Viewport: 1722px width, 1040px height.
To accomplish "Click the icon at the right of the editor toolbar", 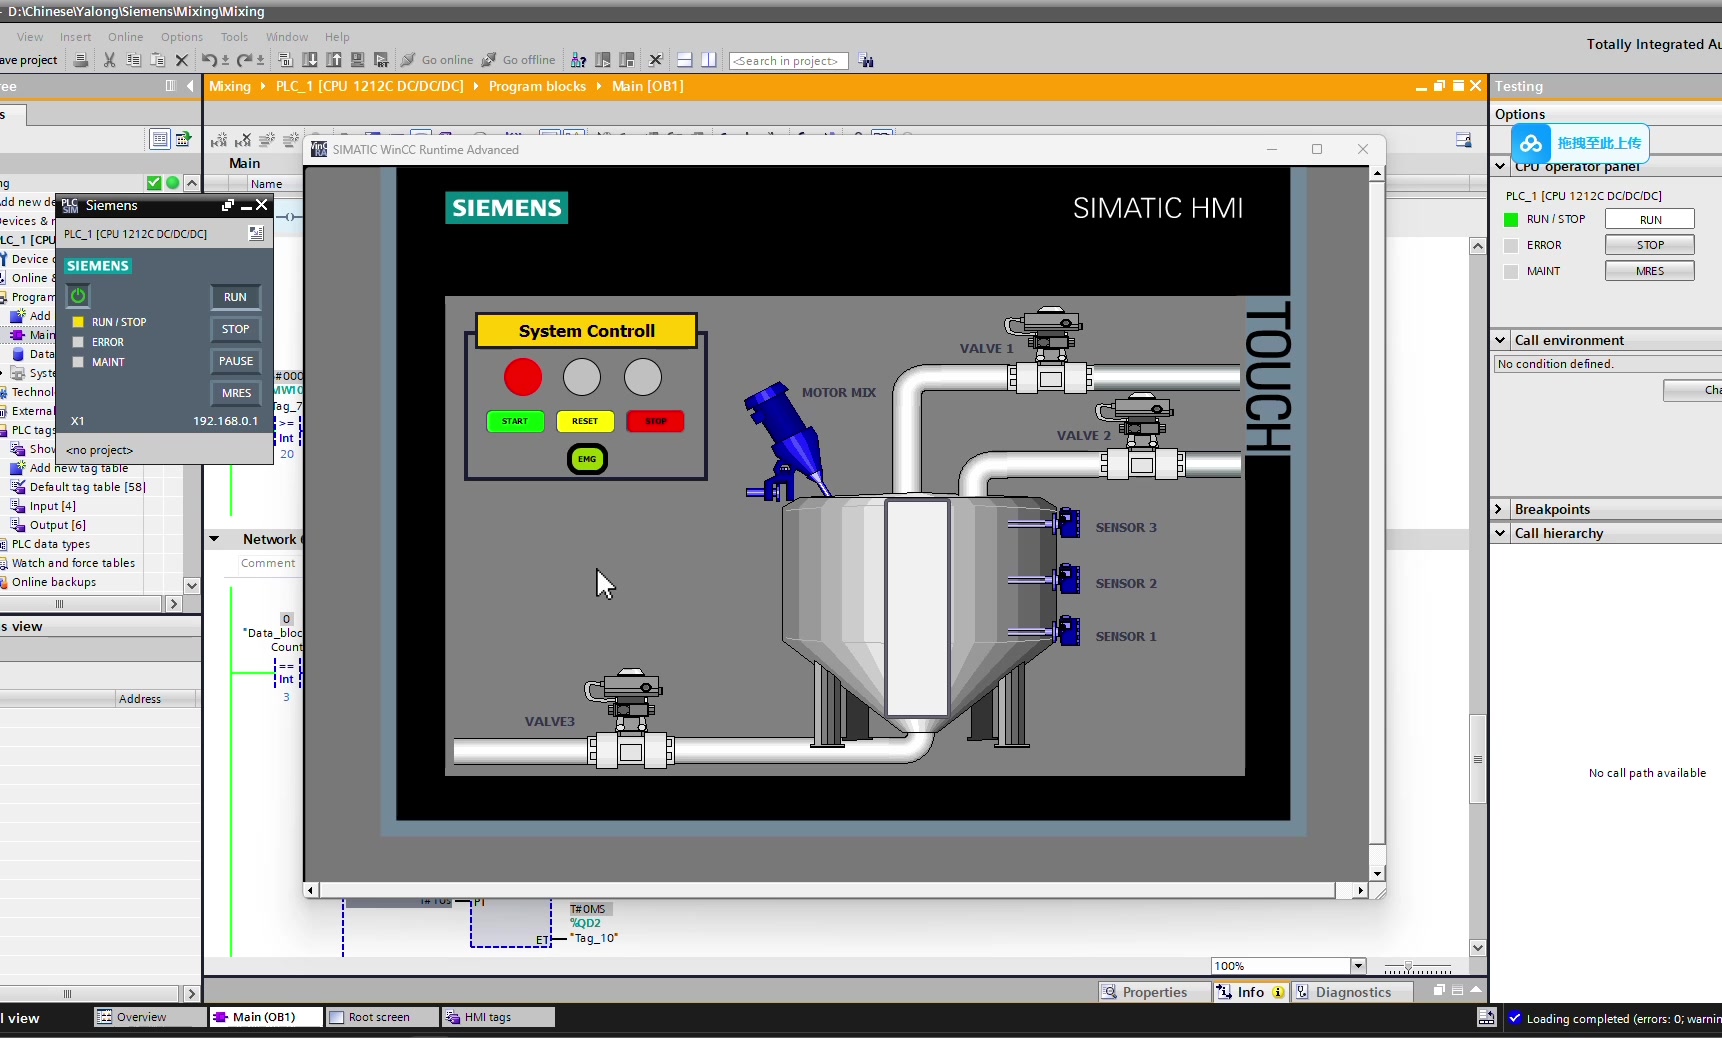I will click(x=1464, y=141).
